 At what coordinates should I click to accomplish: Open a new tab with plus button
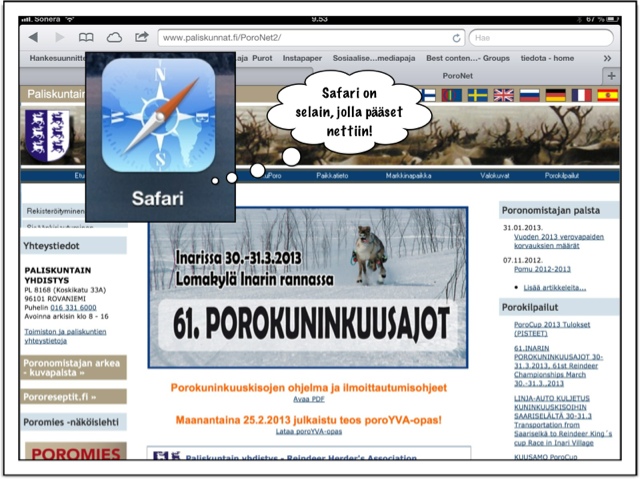click(x=611, y=76)
